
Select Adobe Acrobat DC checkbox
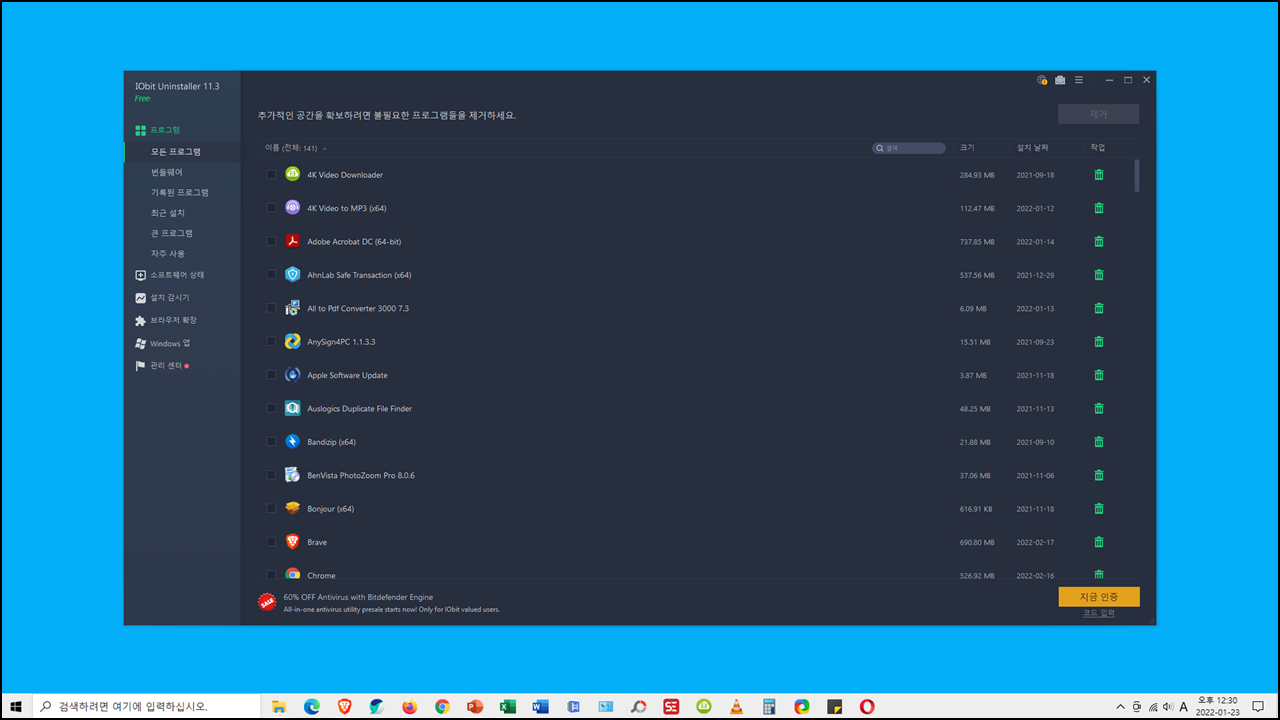click(271, 241)
